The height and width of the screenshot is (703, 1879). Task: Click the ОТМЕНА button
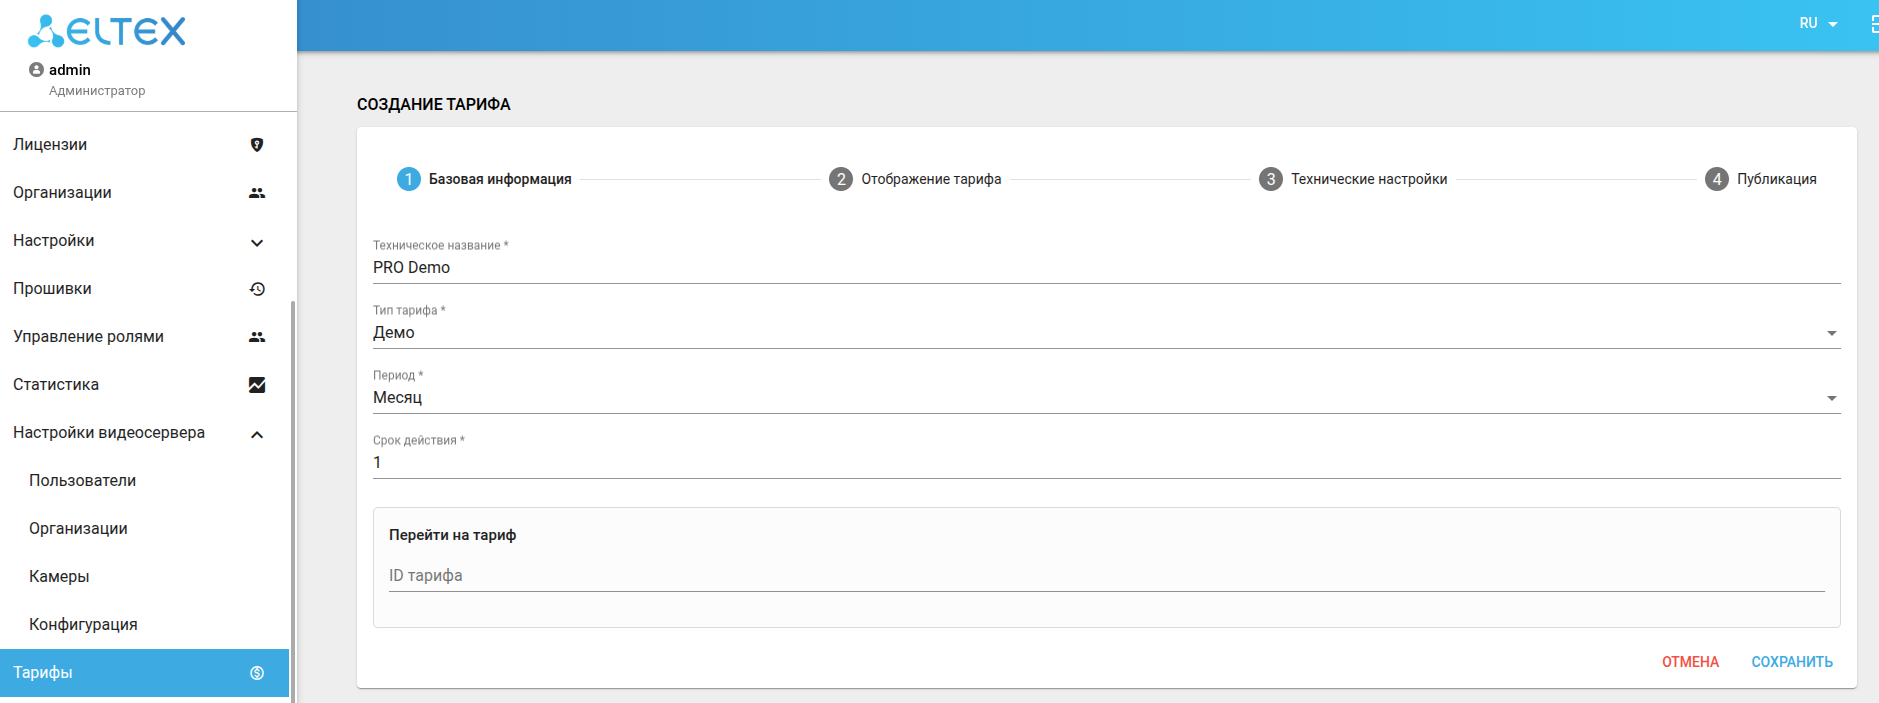point(1690,662)
